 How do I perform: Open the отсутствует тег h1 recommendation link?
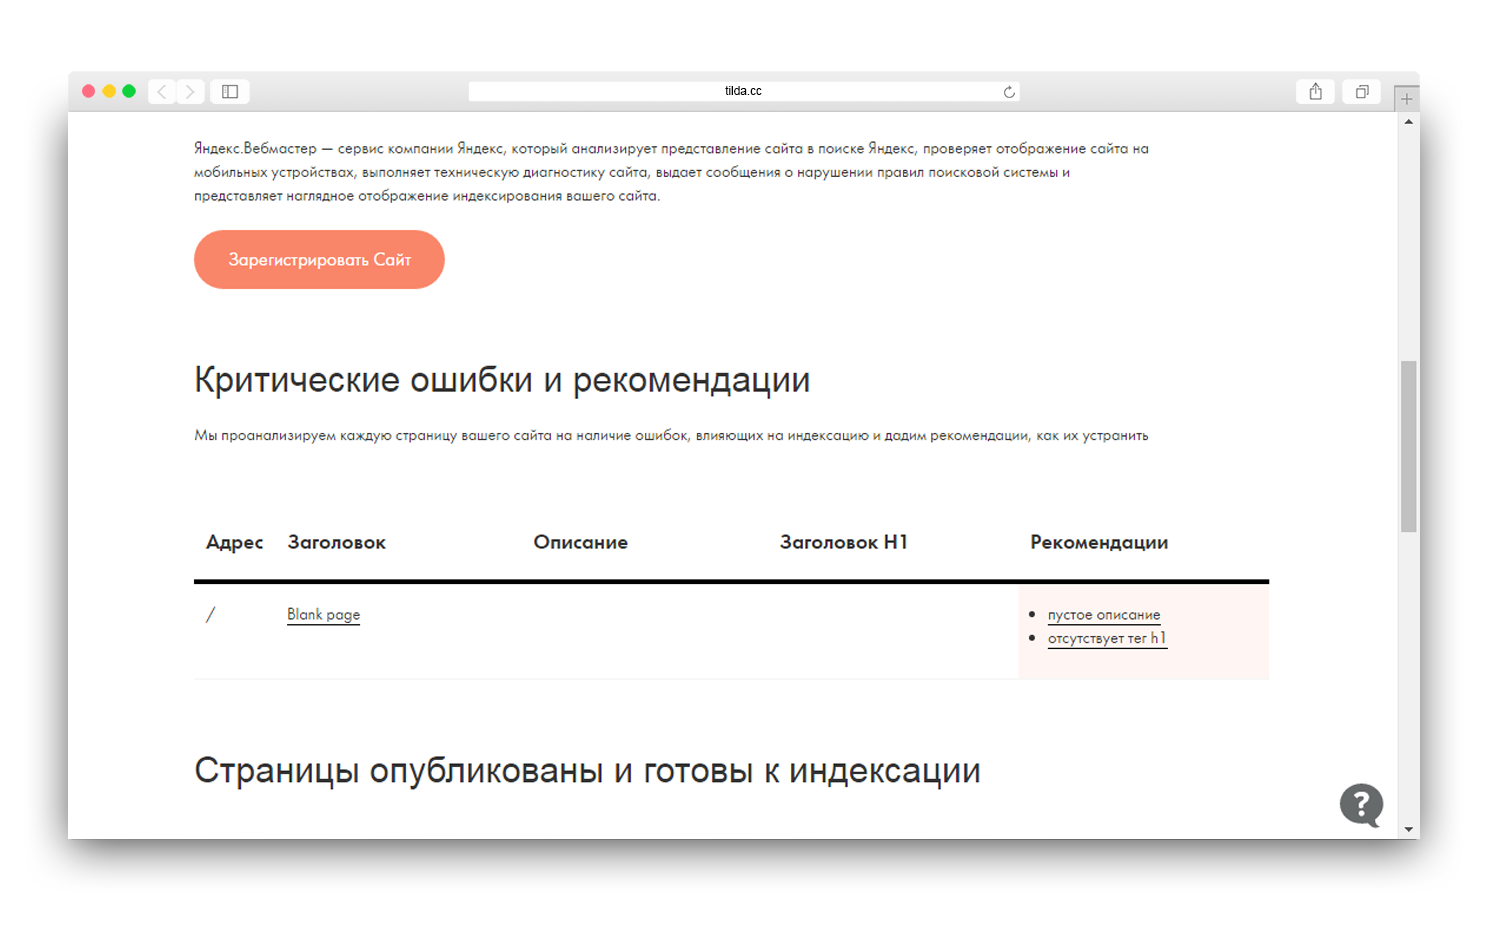click(1107, 638)
